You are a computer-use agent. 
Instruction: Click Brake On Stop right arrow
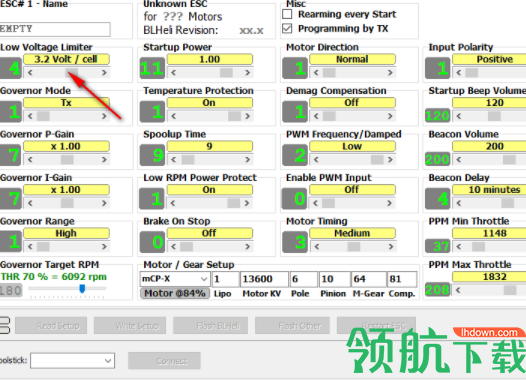[x=247, y=247]
